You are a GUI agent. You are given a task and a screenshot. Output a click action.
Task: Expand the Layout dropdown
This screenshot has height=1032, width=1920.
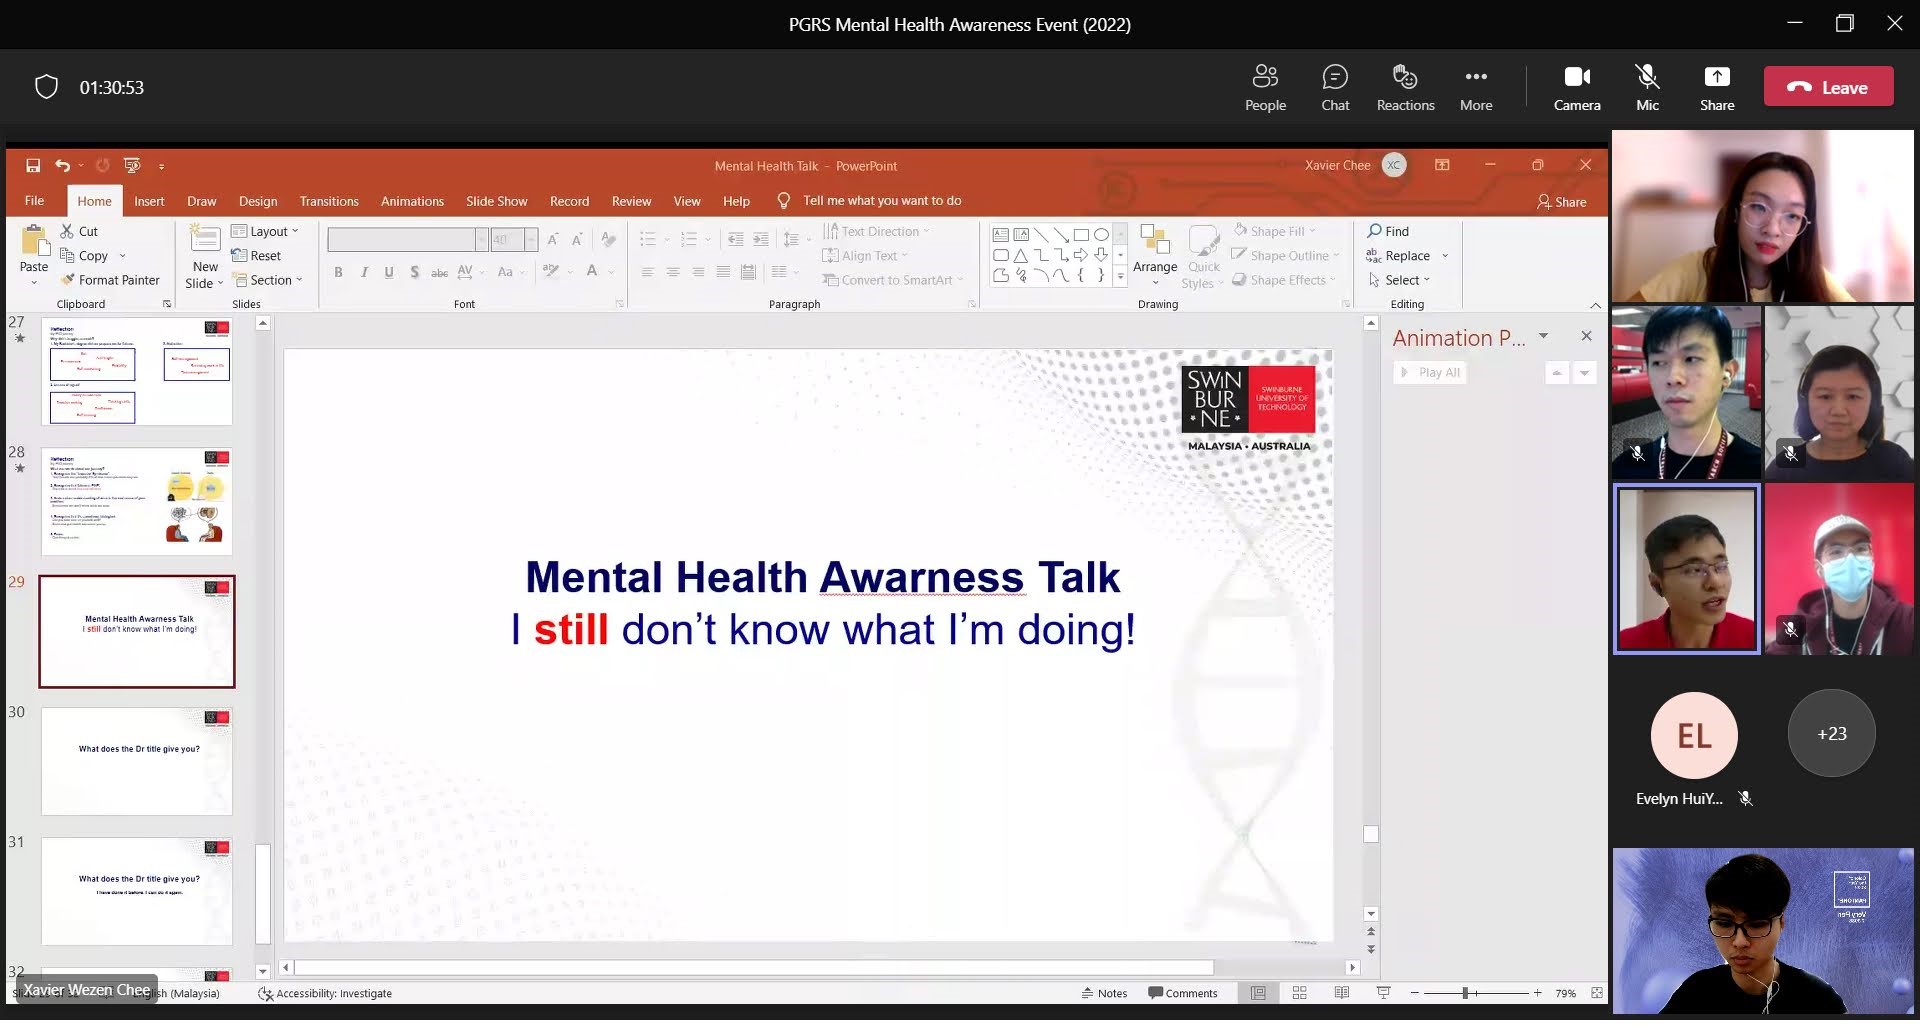coord(266,231)
